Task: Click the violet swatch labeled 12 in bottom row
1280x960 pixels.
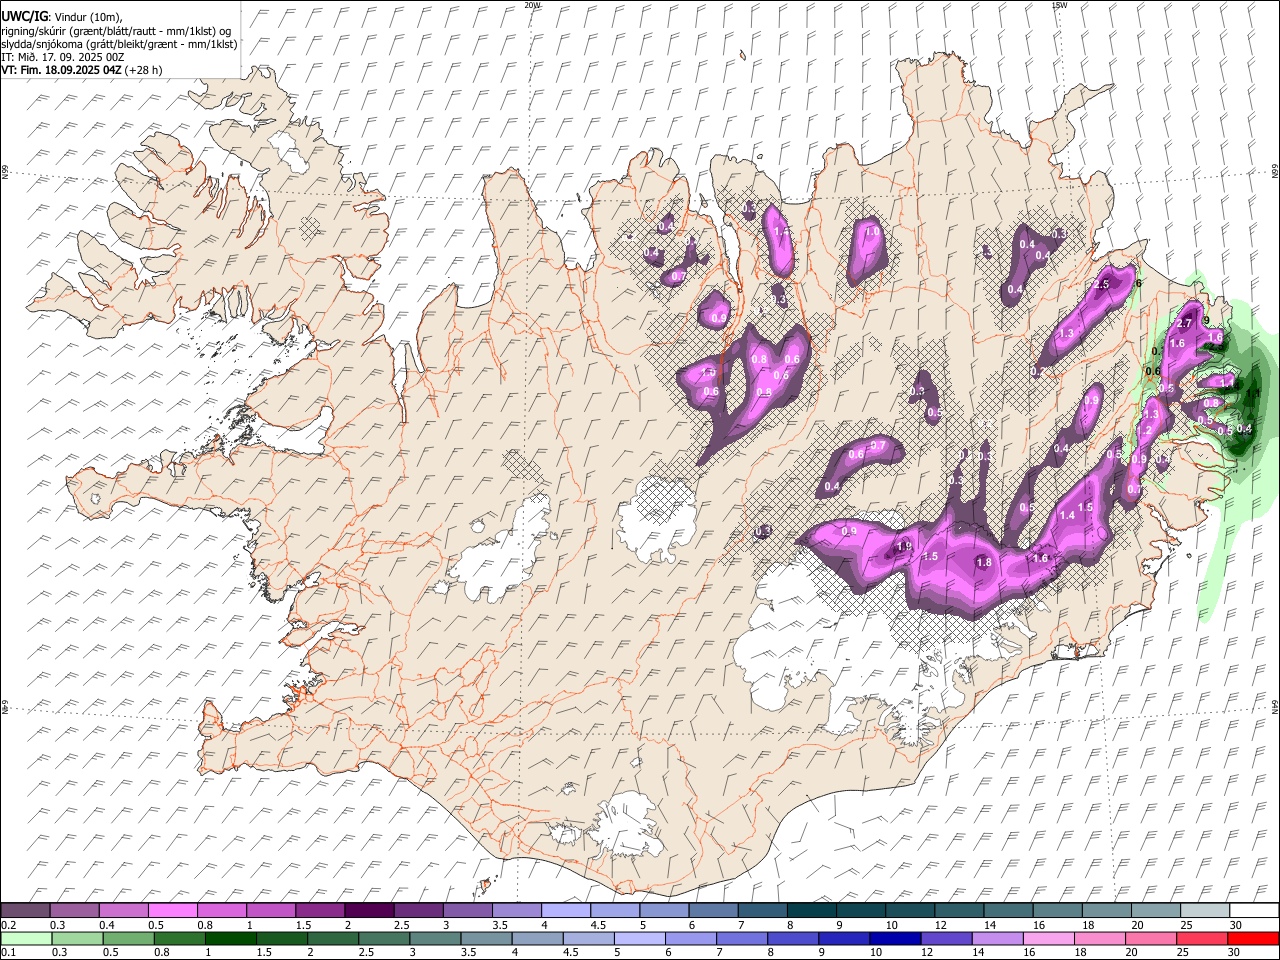Action: [946, 938]
